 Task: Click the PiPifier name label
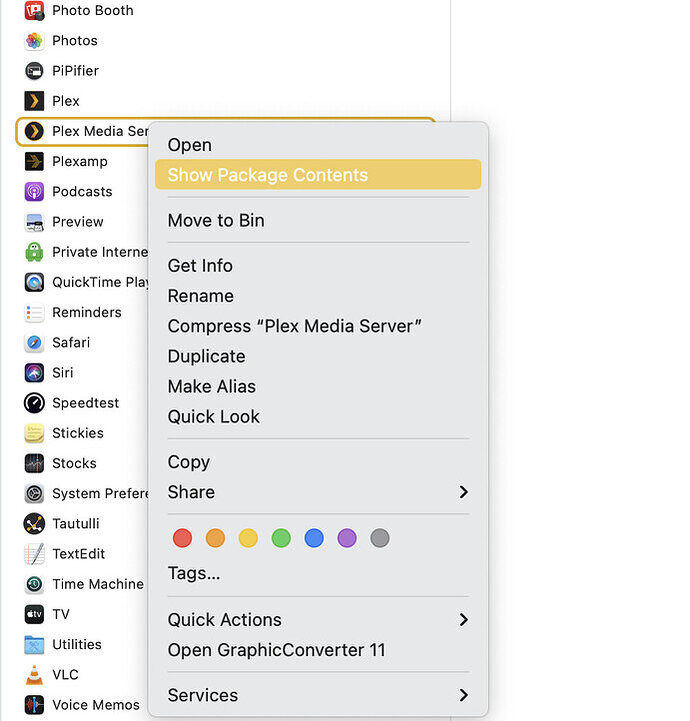tap(75, 71)
